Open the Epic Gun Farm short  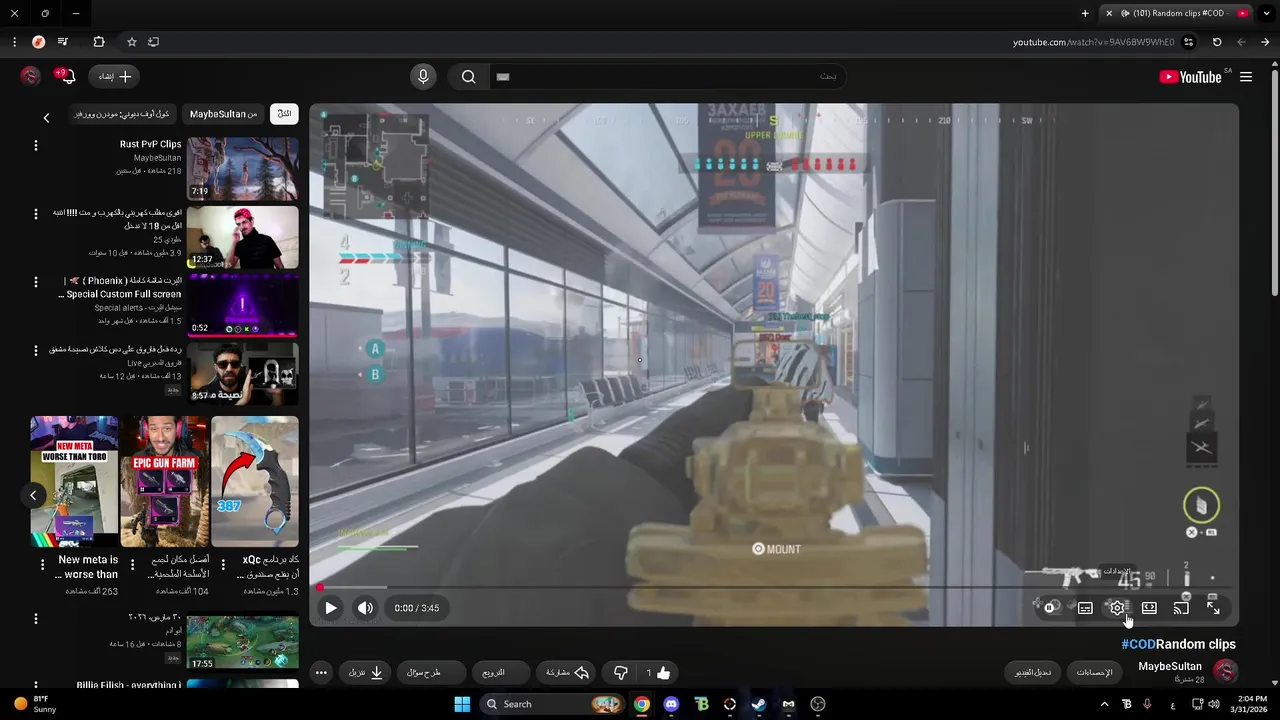pos(164,482)
